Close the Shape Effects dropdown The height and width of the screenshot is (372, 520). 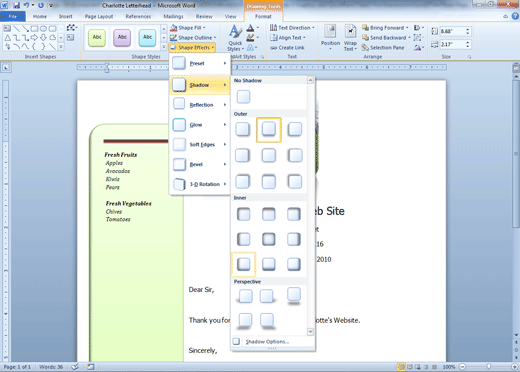192,48
